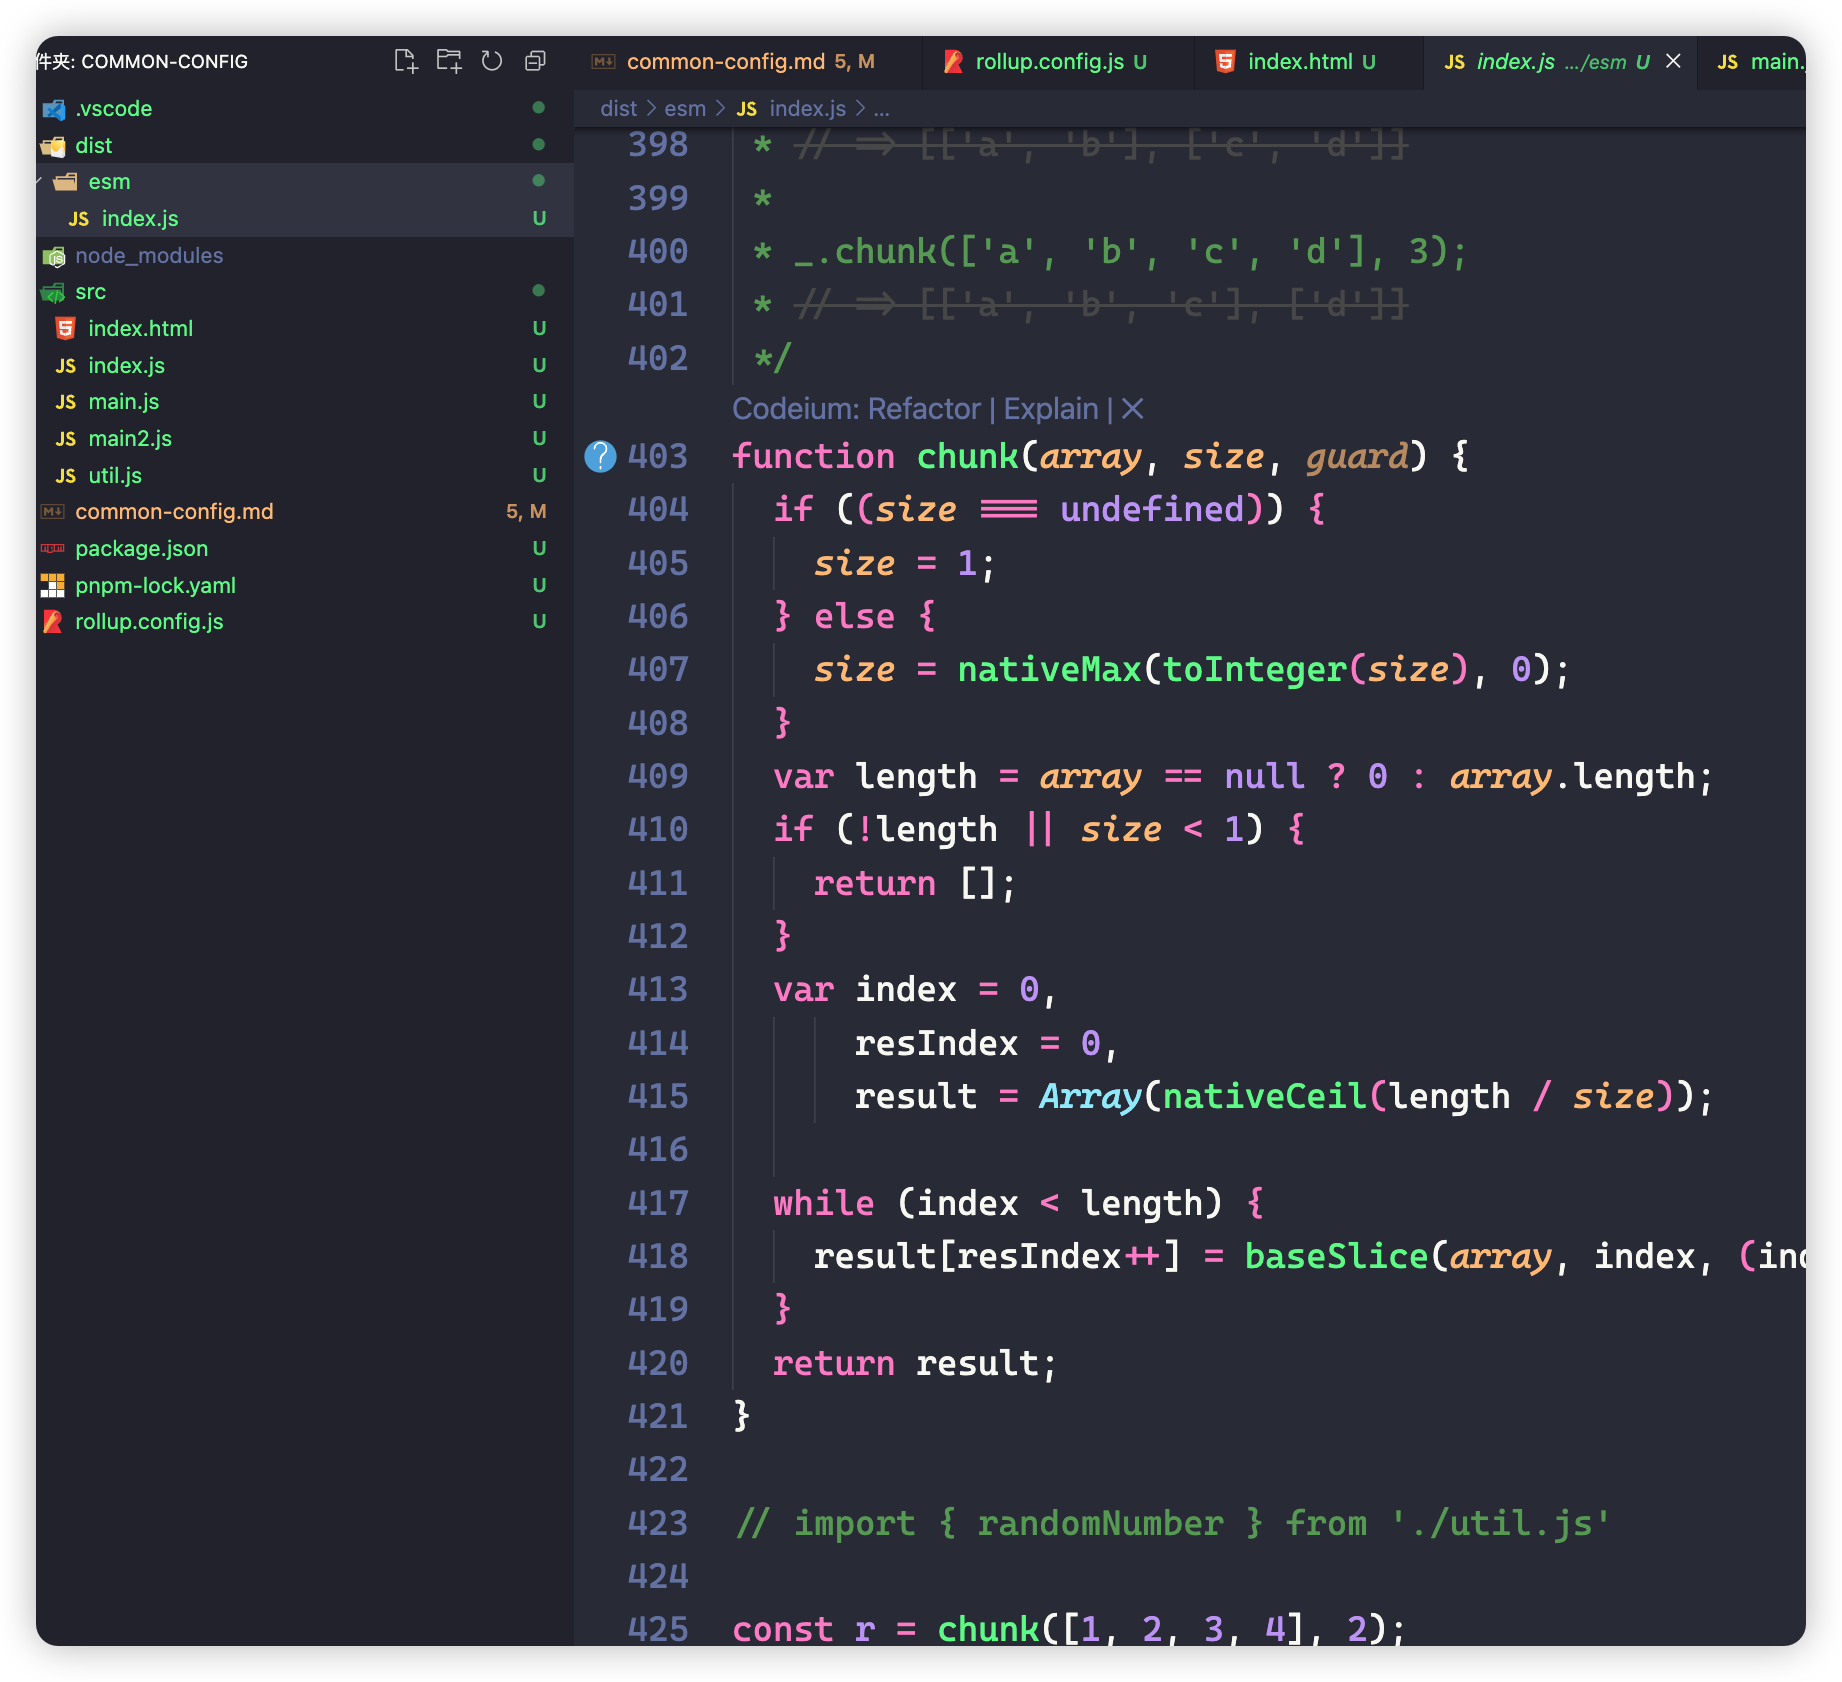This screenshot has width=1842, height=1682.
Task: Open common-config.md in the file tree
Action: (305, 511)
